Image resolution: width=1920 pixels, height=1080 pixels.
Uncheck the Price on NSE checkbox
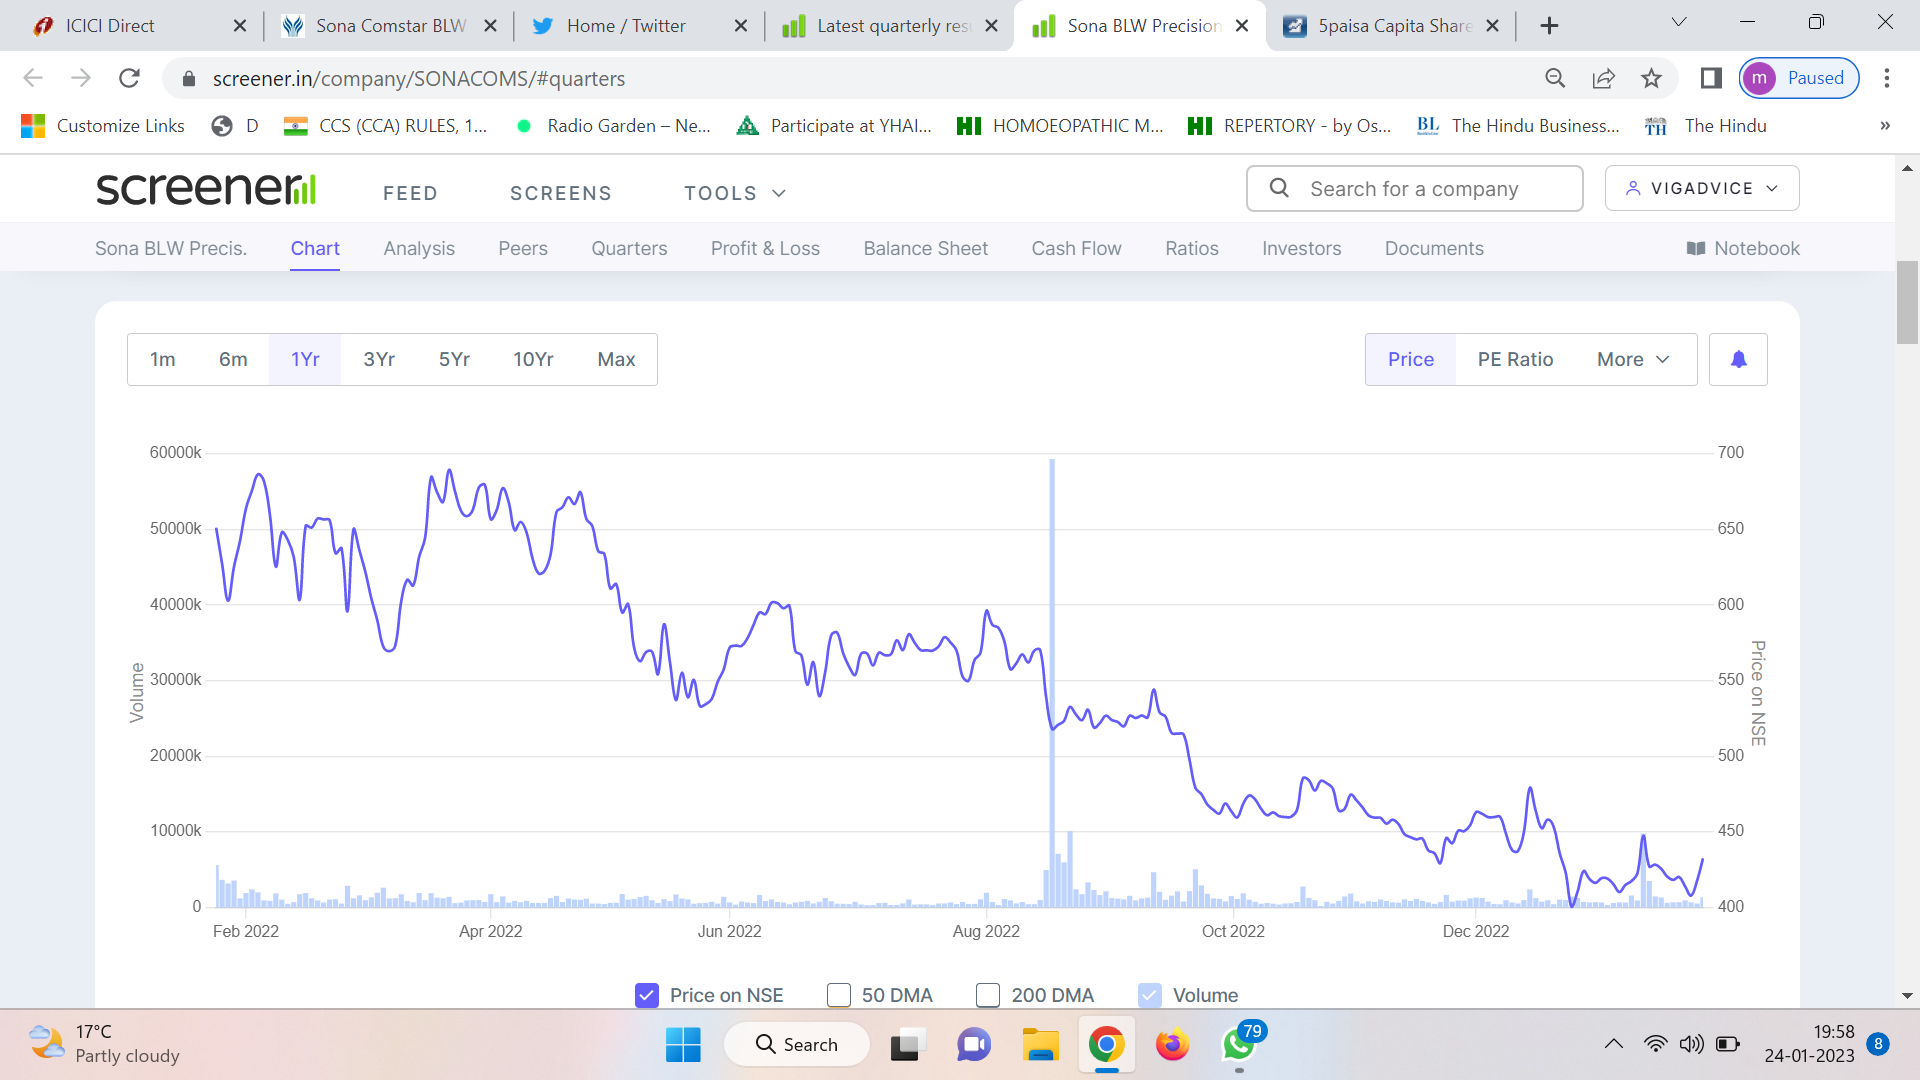647,995
